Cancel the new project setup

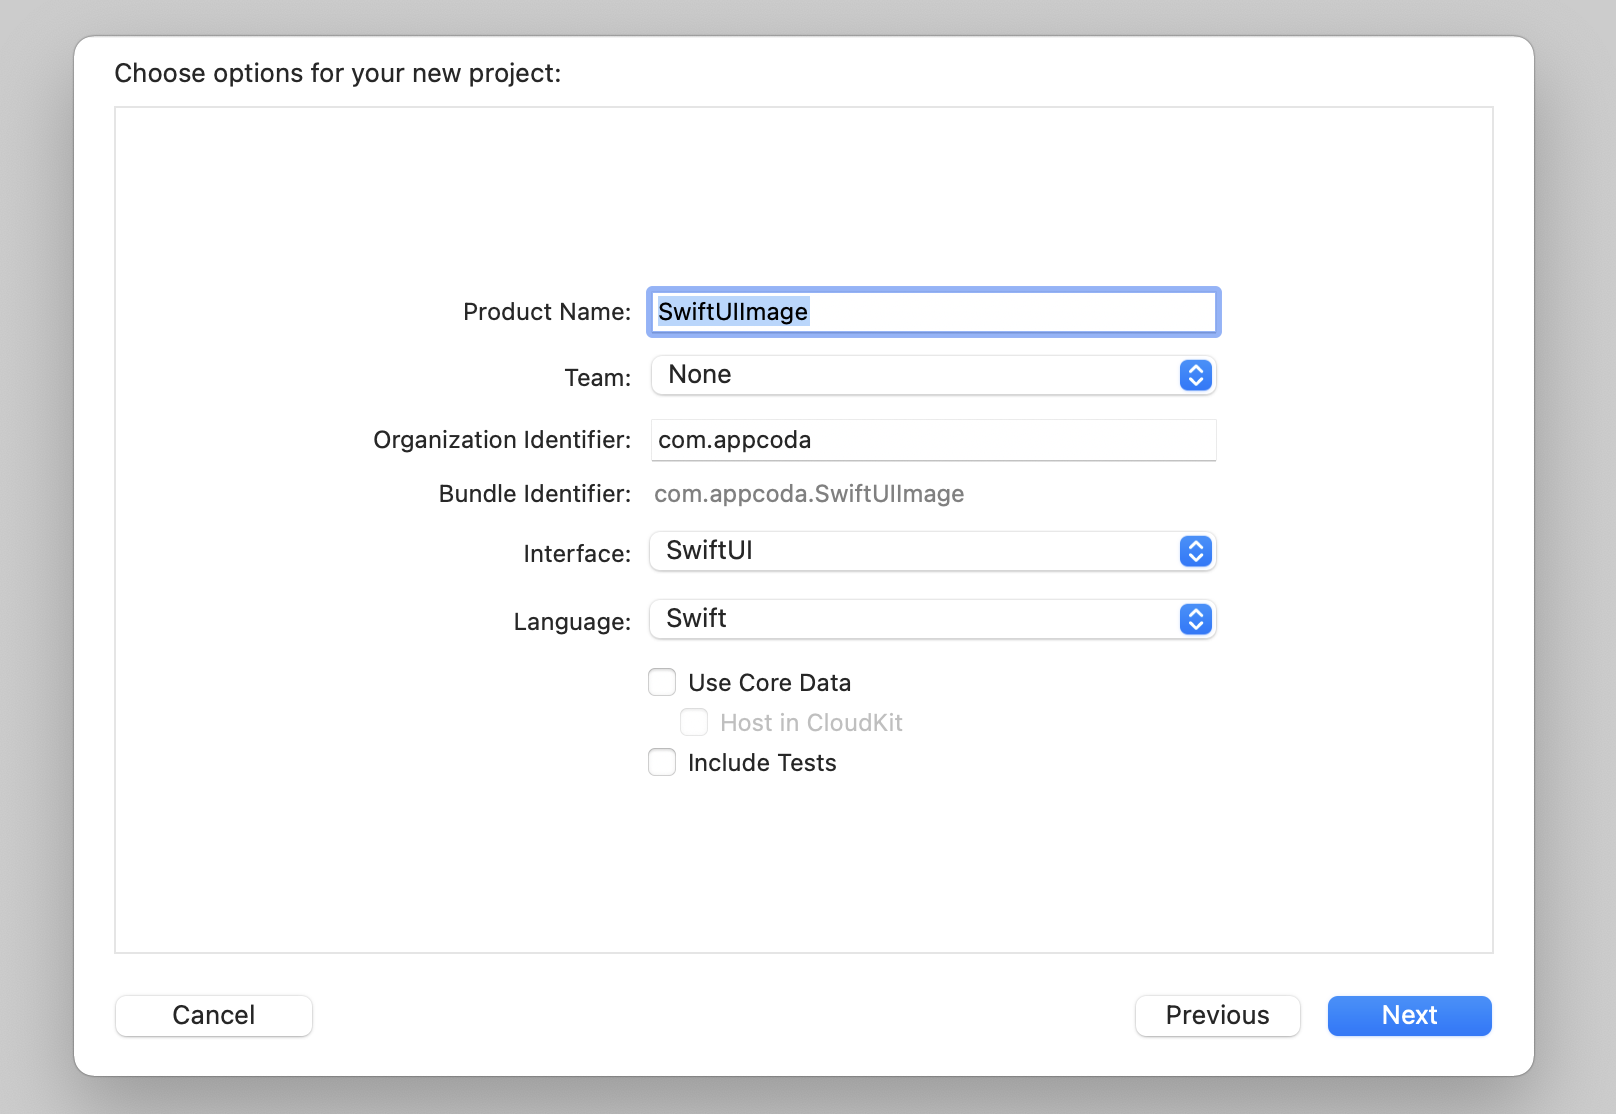coord(213,1015)
